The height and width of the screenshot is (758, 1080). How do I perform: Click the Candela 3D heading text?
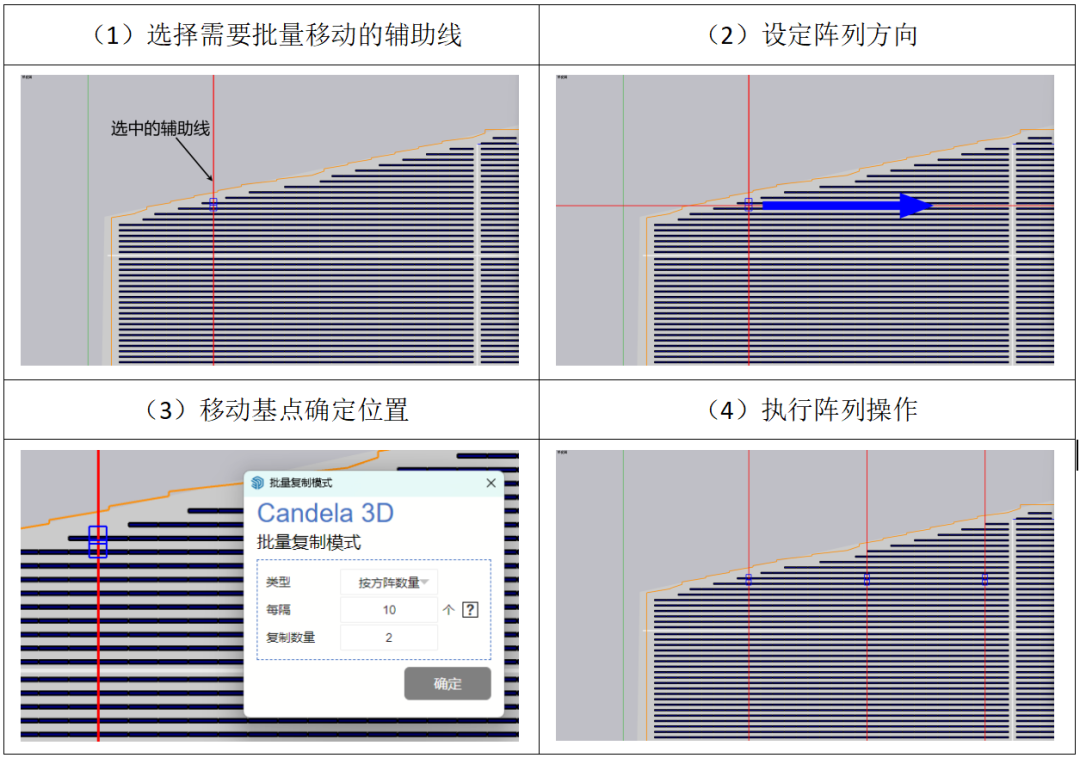pyautogui.click(x=325, y=513)
